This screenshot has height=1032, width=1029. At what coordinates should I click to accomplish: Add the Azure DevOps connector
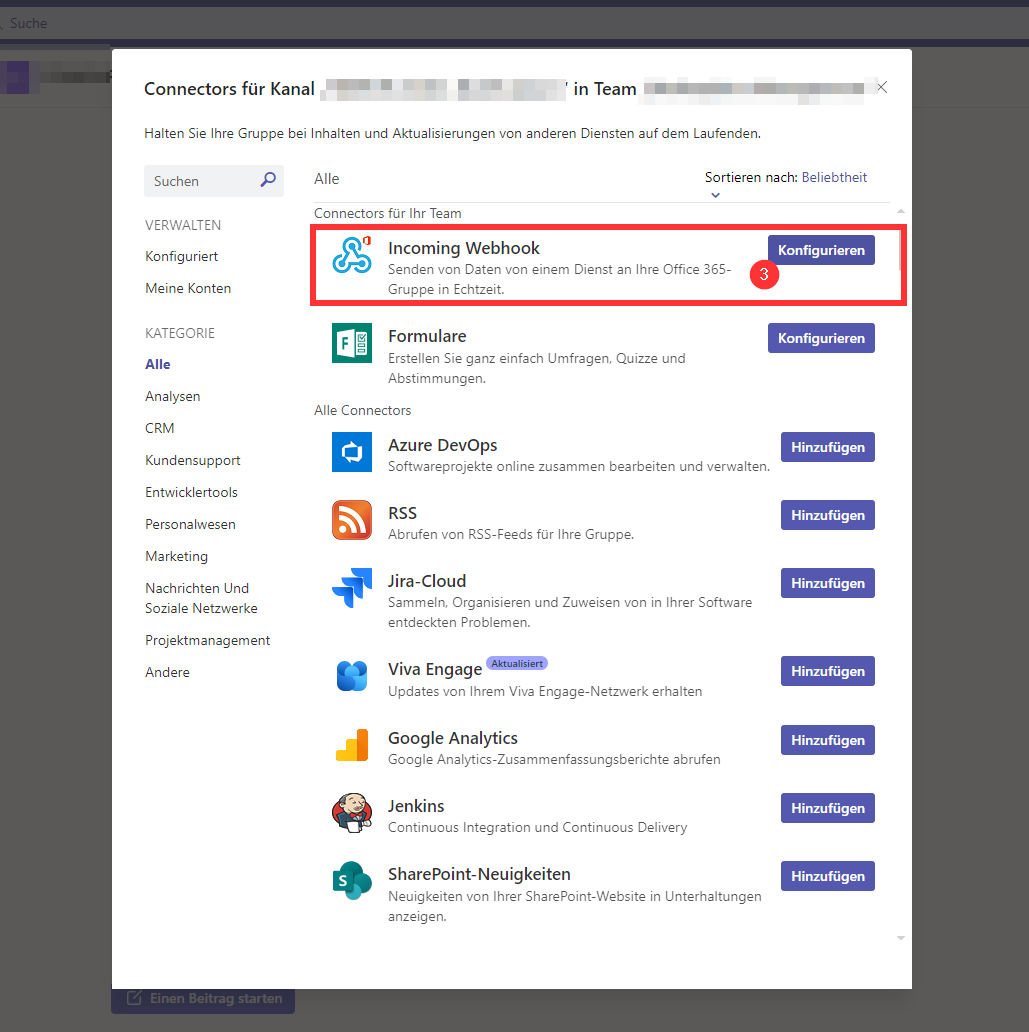click(828, 448)
